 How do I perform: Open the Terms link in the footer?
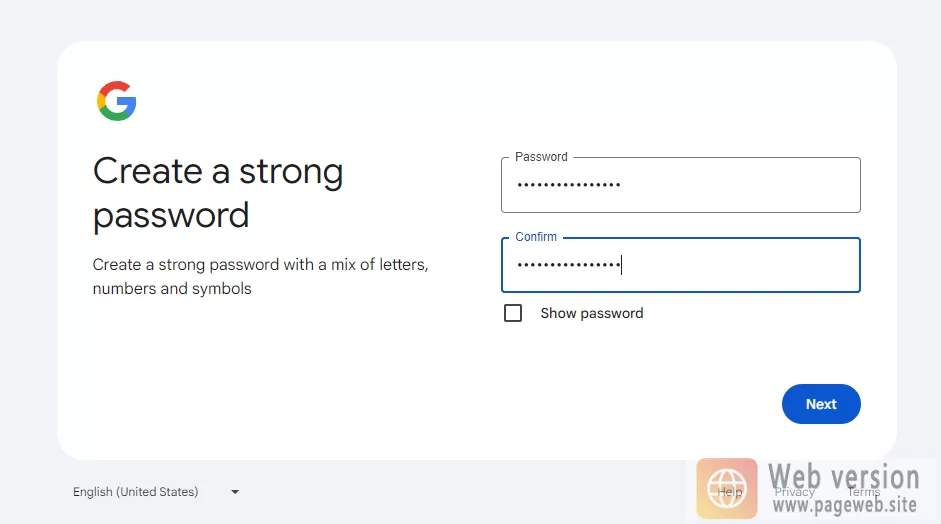(x=864, y=492)
